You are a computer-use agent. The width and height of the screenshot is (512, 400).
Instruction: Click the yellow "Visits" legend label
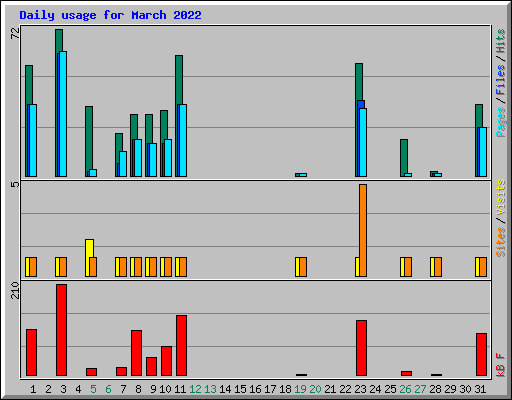(x=501, y=198)
